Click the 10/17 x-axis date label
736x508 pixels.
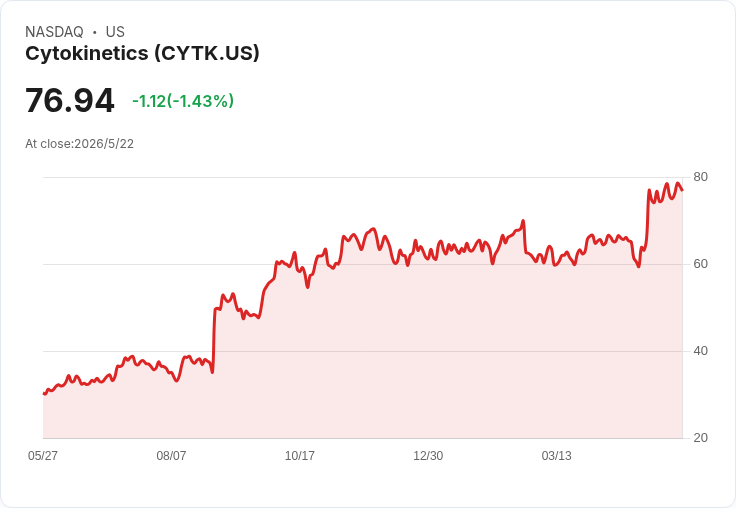[299, 455]
